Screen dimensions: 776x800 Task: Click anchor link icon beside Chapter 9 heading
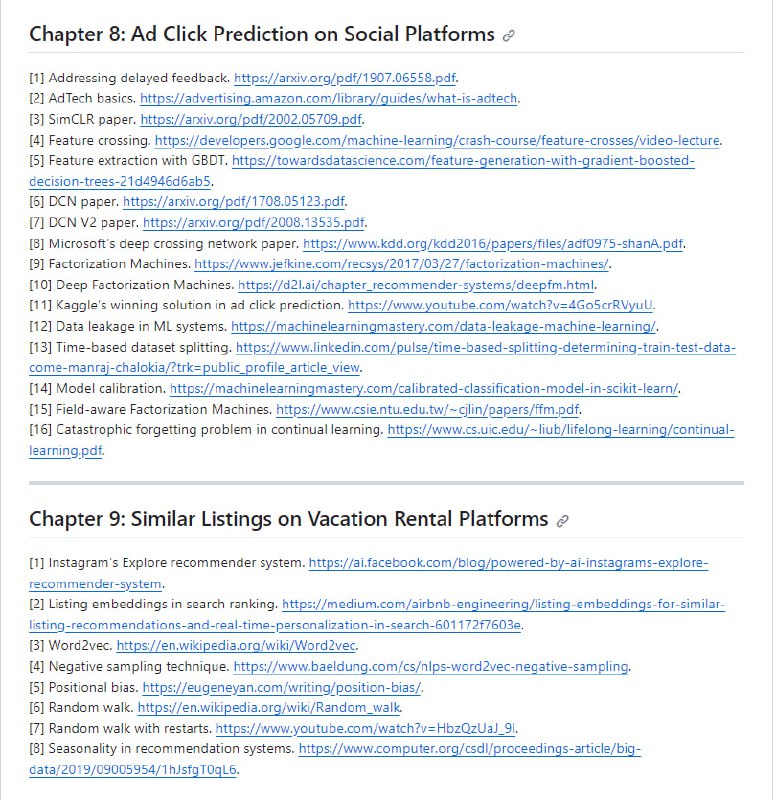(563, 520)
